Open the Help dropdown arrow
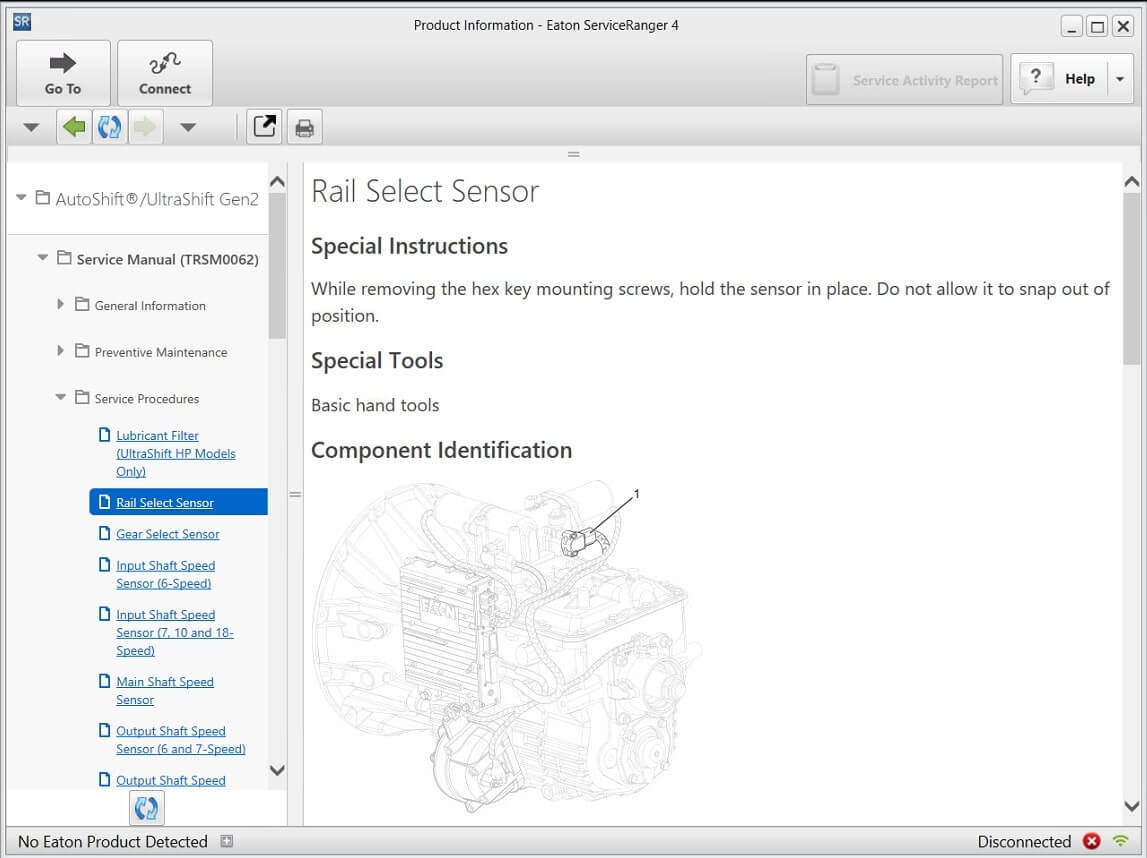Viewport: 1147px width, 858px height. point(1120,79)
